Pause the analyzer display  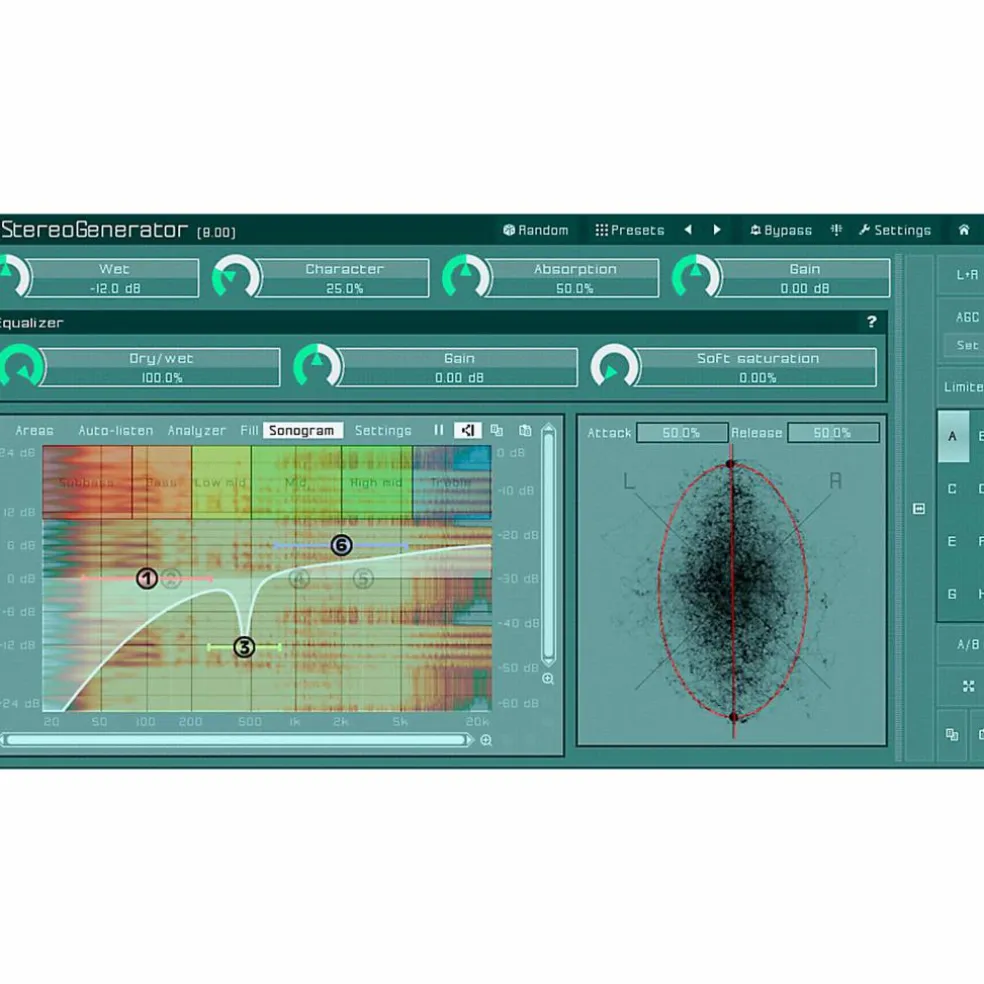coord(438,430)
